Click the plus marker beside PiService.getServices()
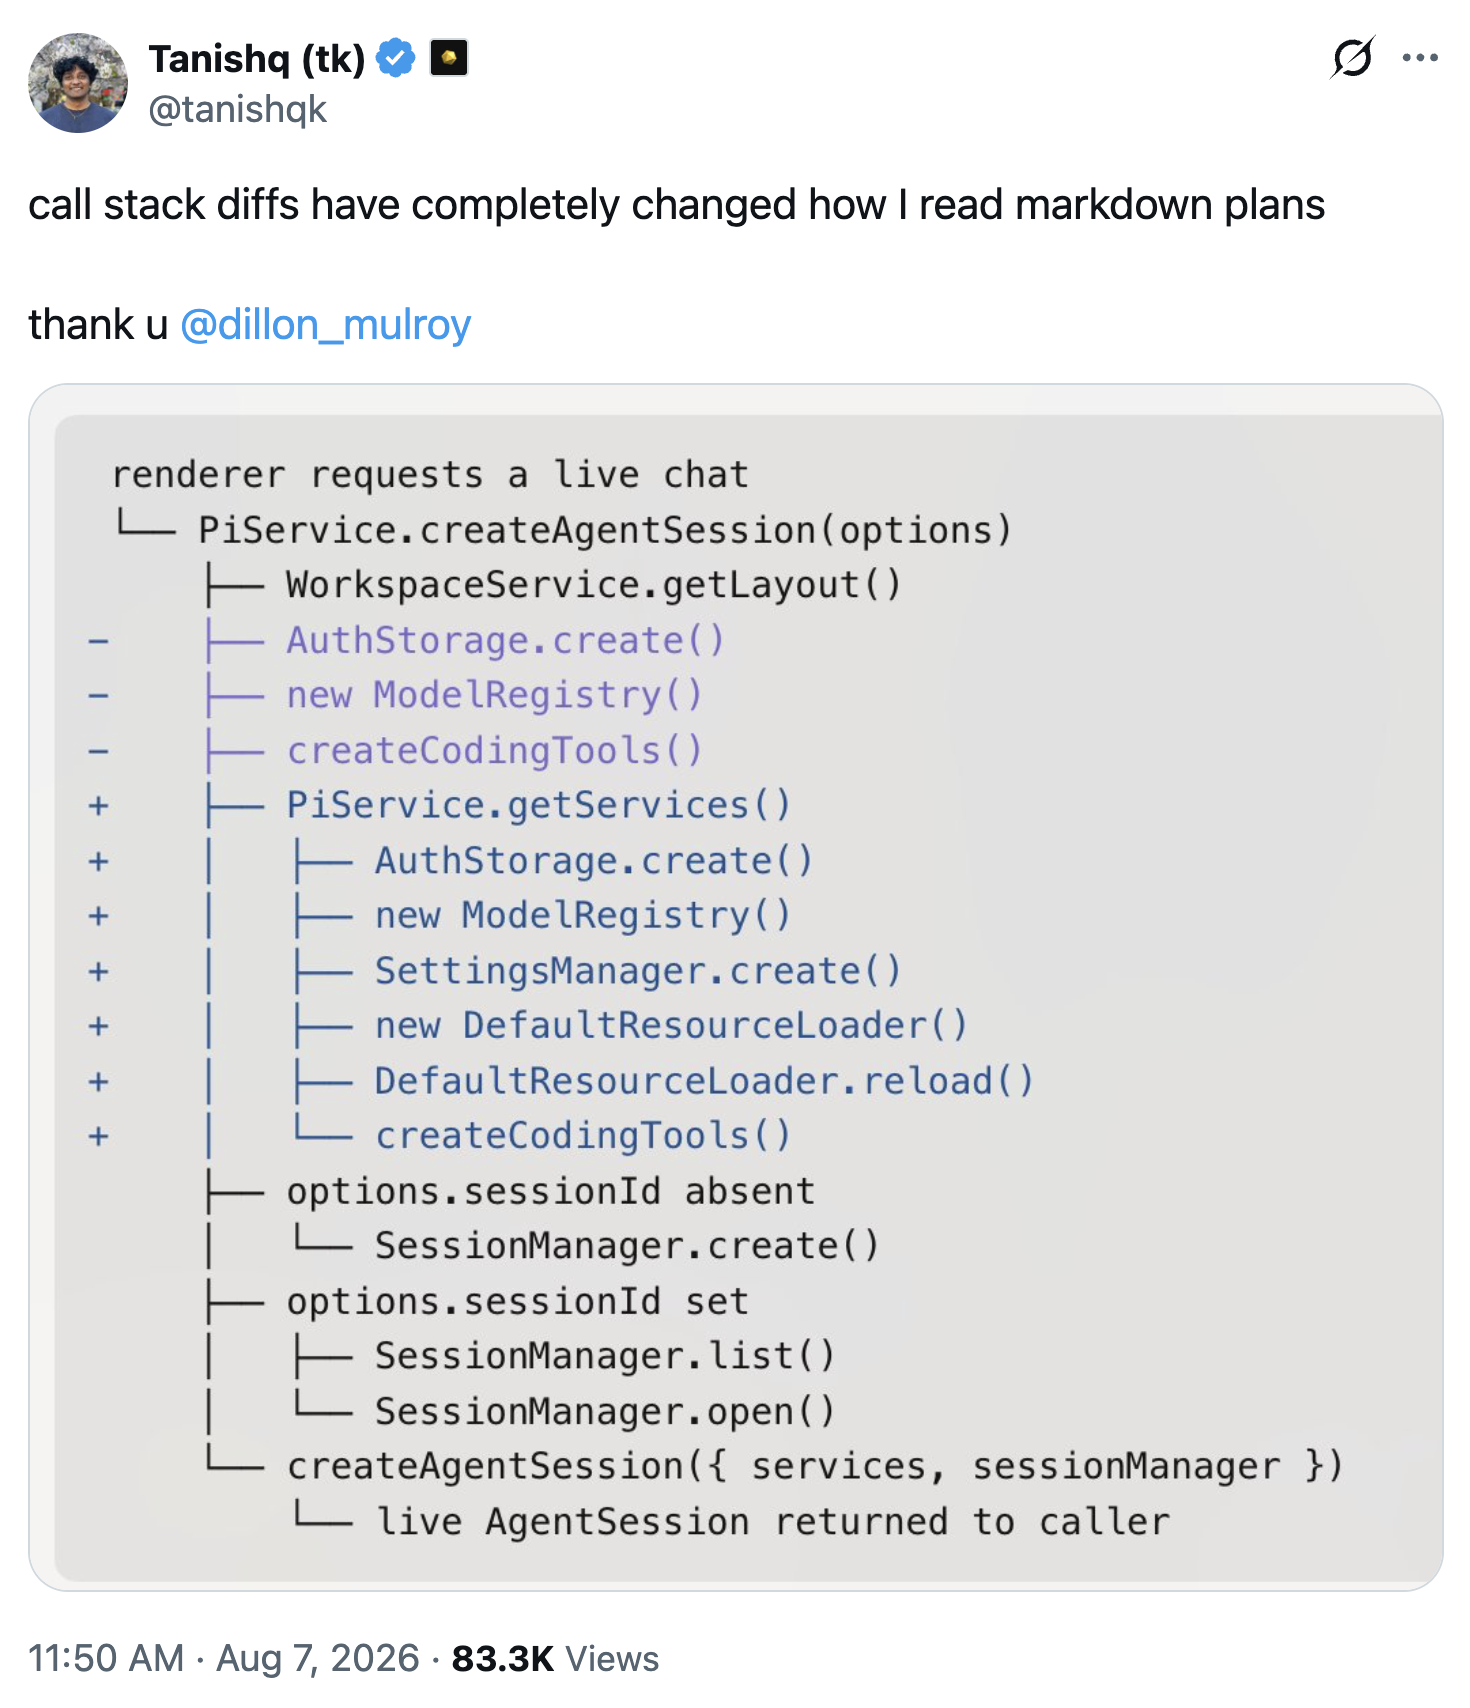Screen dimensions: 1470x1708 tap(98, 806)
